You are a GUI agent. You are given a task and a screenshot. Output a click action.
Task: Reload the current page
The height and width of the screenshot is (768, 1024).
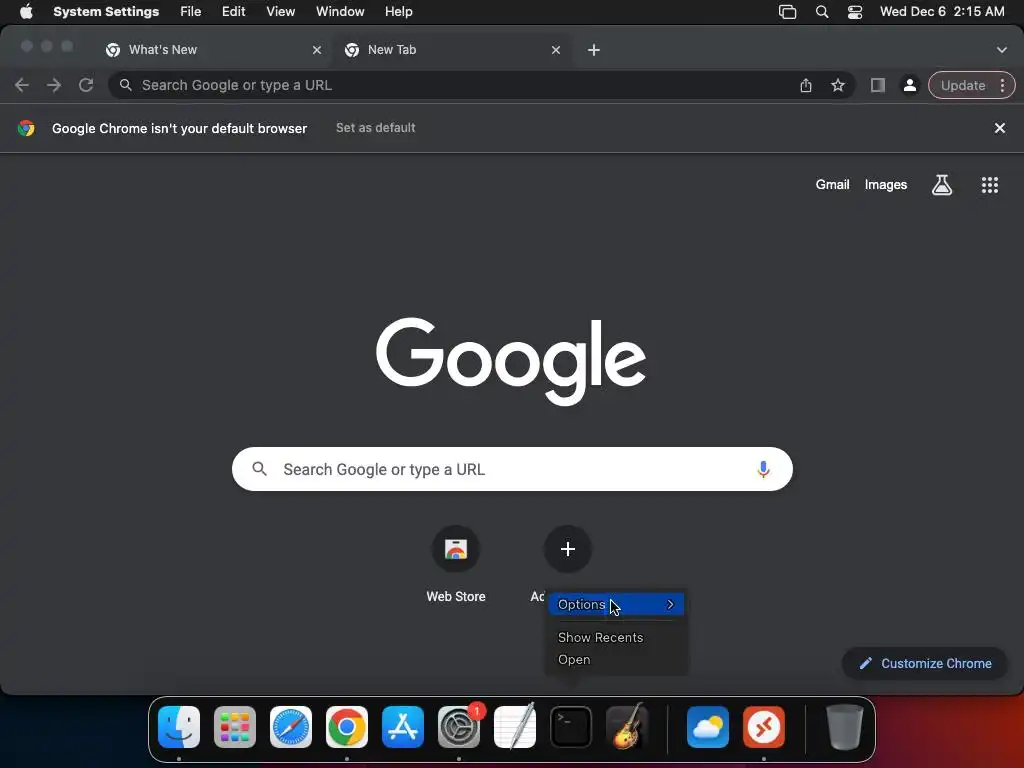click(86, 85)
